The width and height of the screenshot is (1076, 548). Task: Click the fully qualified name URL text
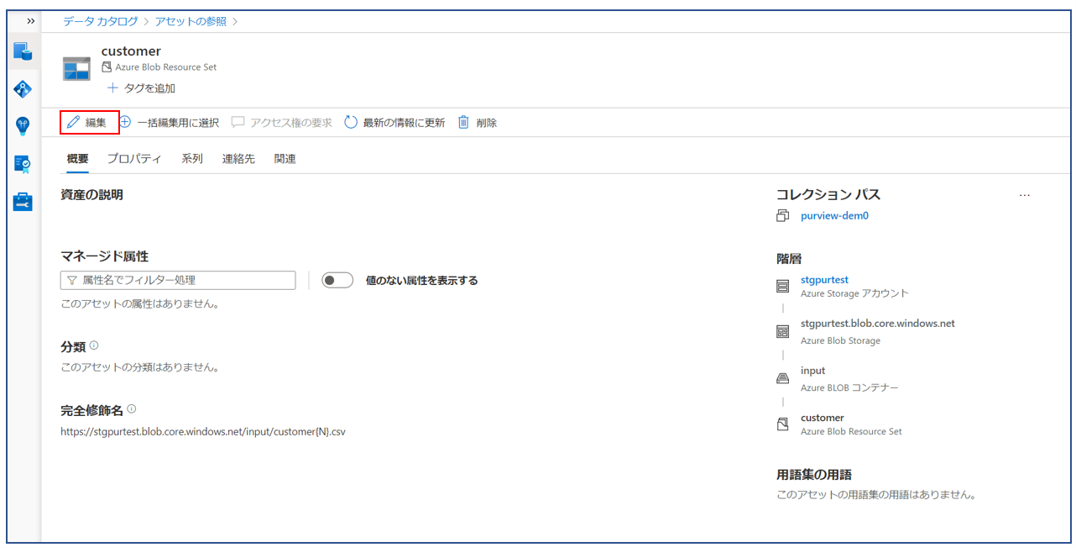pos(203,433)
